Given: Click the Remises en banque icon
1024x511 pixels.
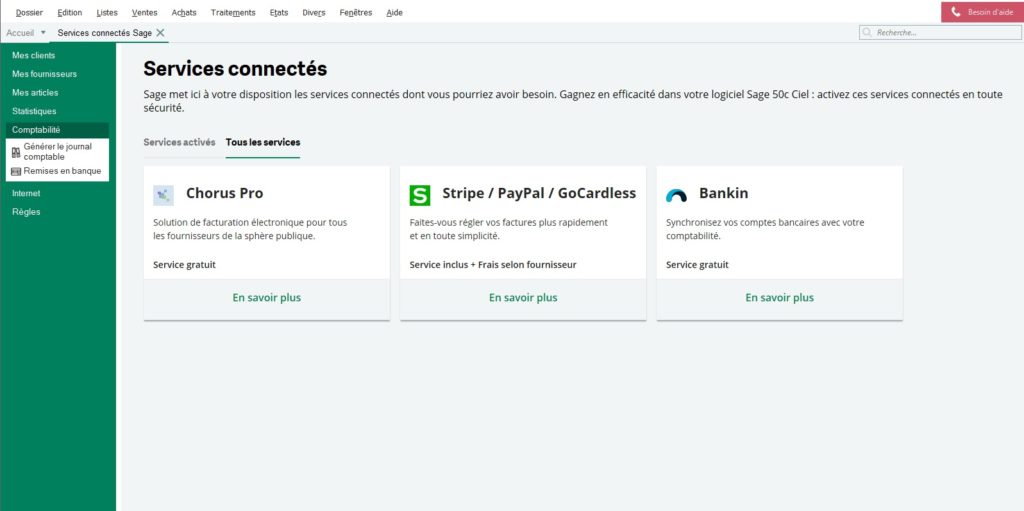Looking at the screenshot, I should (x=16, y=171).
